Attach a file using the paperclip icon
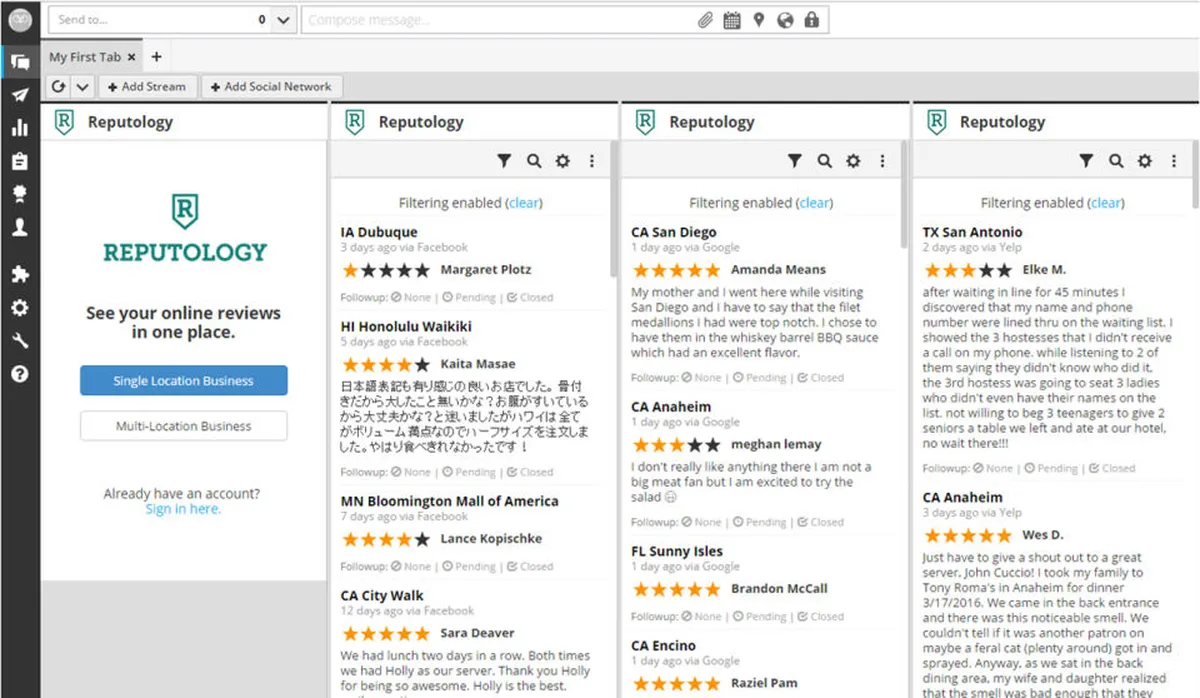 703,20
